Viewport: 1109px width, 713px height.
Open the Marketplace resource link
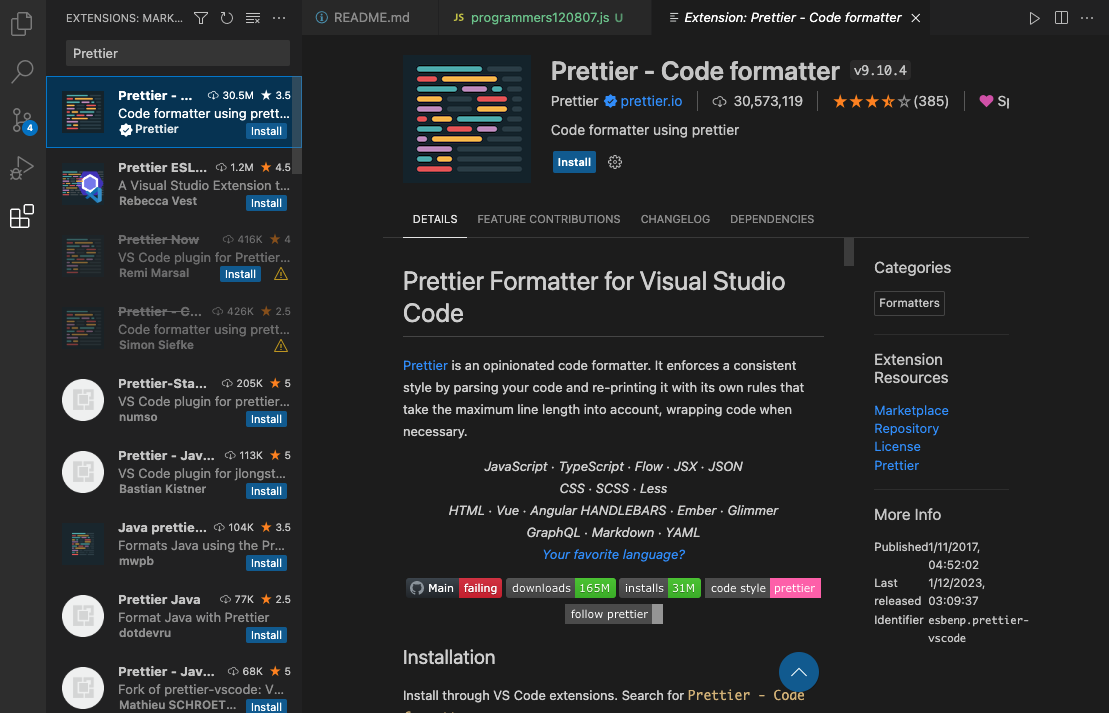click(911, 410)
